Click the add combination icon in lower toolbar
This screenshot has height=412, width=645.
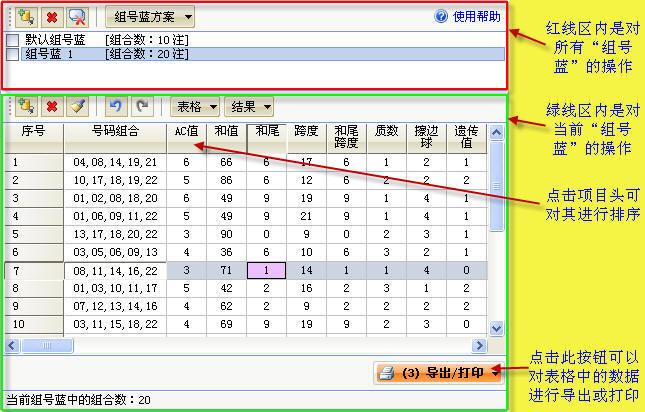click(x=27, y=106)
